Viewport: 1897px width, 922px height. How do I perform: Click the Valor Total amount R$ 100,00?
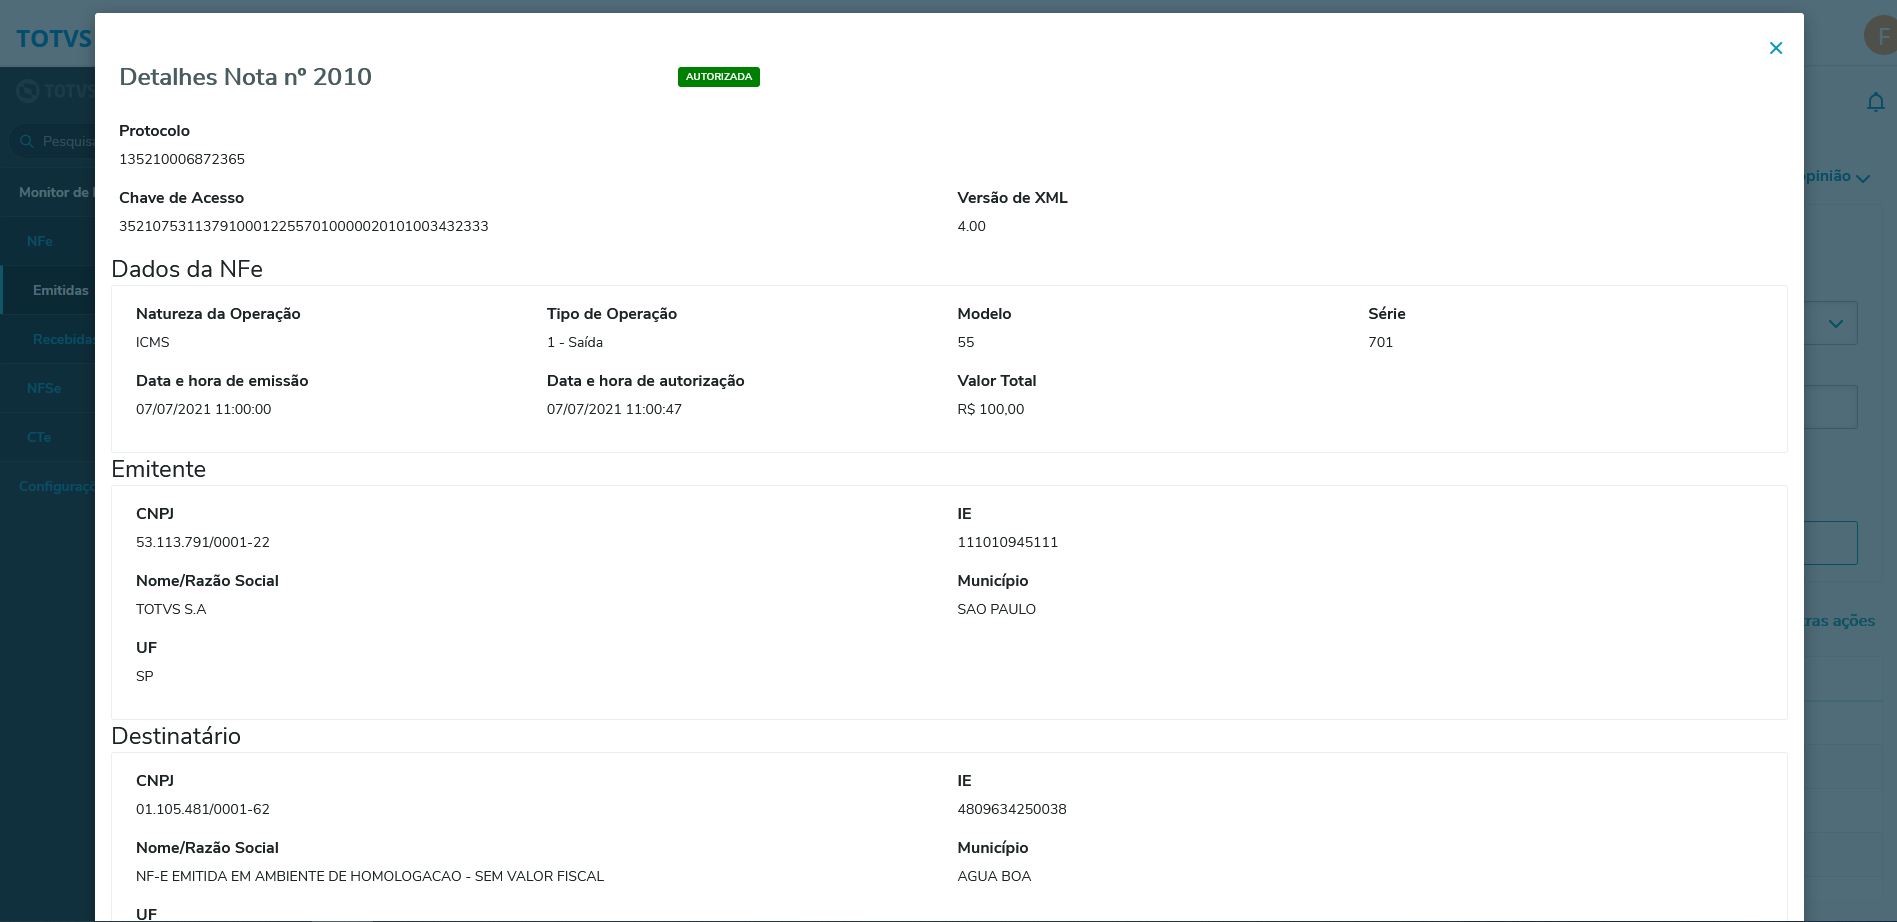pyautogui.click(x=991, y=409)
